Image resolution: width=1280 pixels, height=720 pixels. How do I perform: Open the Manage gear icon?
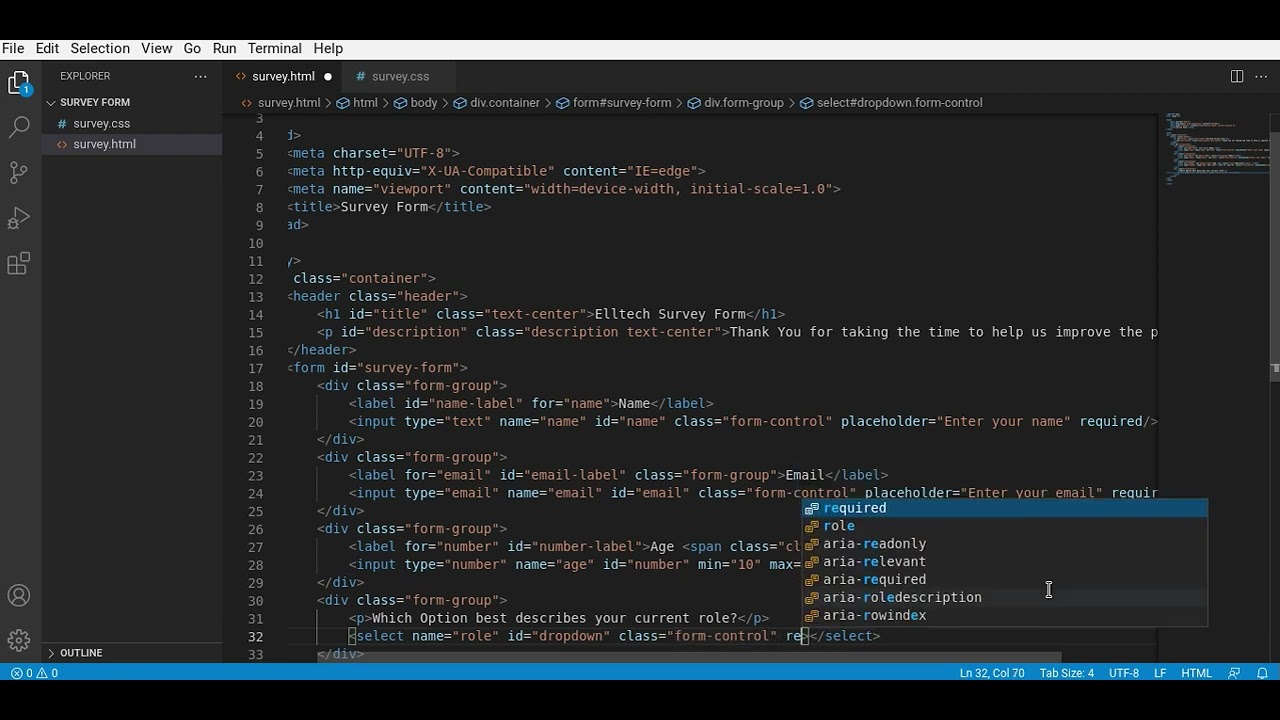19,640
